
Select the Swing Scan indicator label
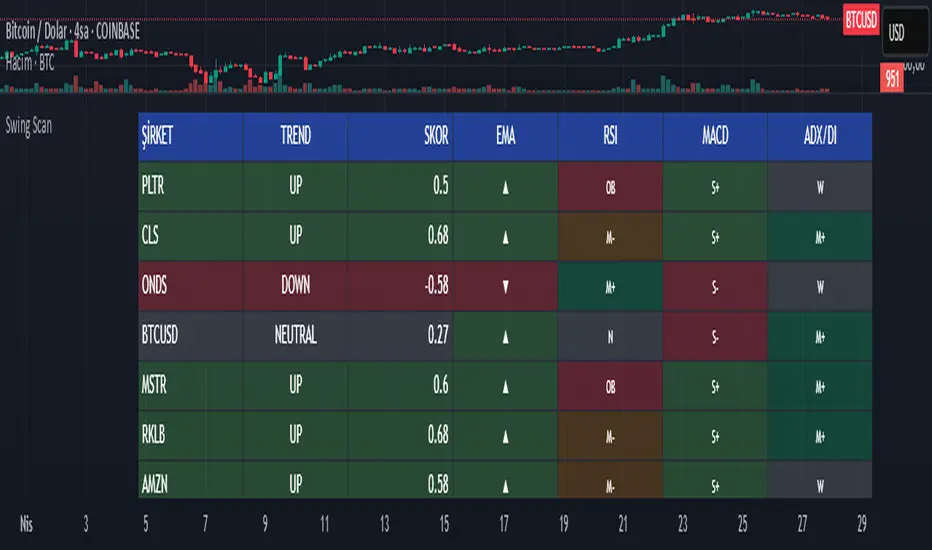[29, 125]
